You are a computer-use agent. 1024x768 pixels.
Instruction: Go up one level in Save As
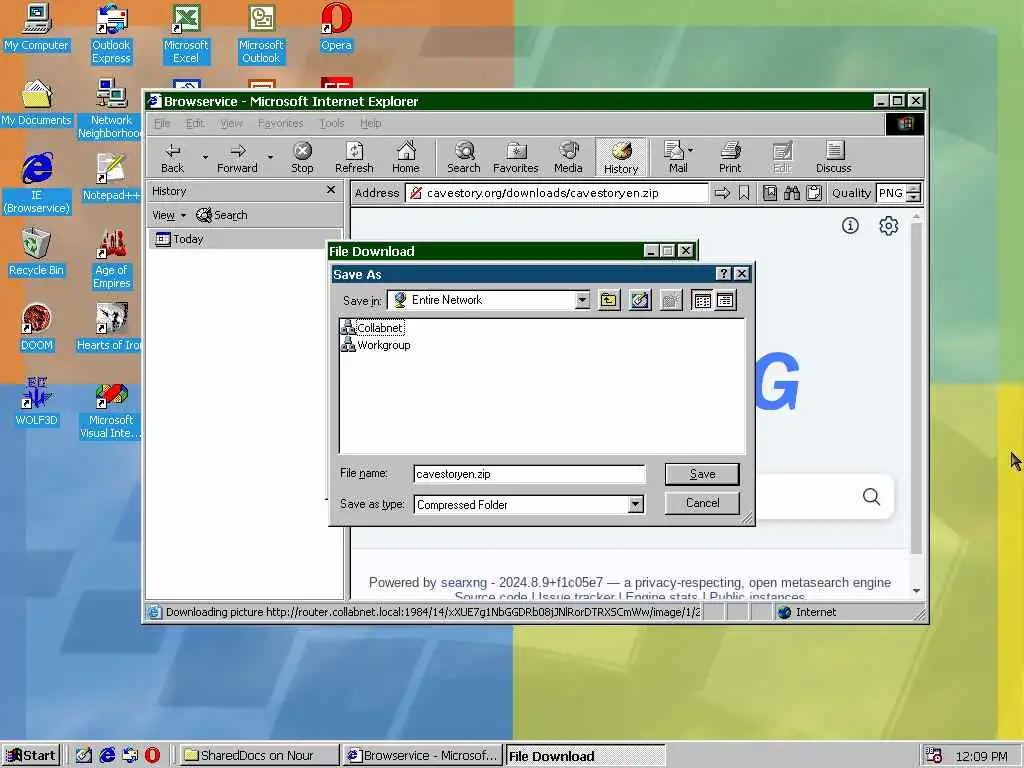609,300
